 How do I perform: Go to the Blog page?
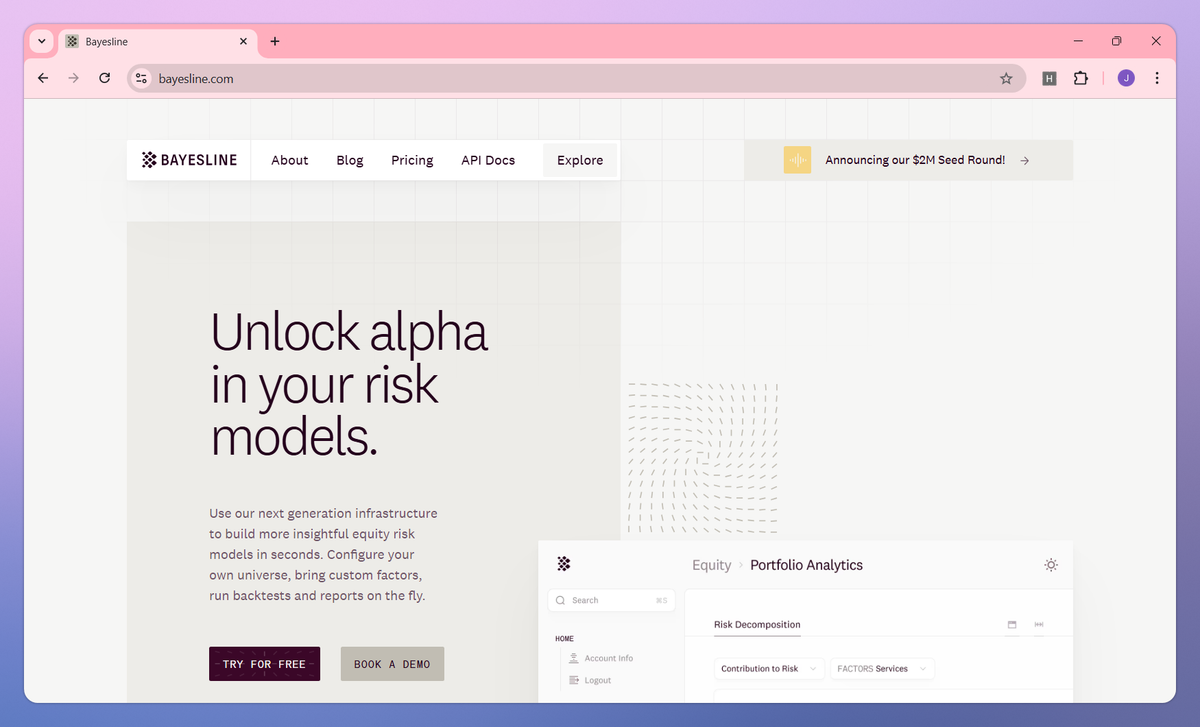pos(350,160)
